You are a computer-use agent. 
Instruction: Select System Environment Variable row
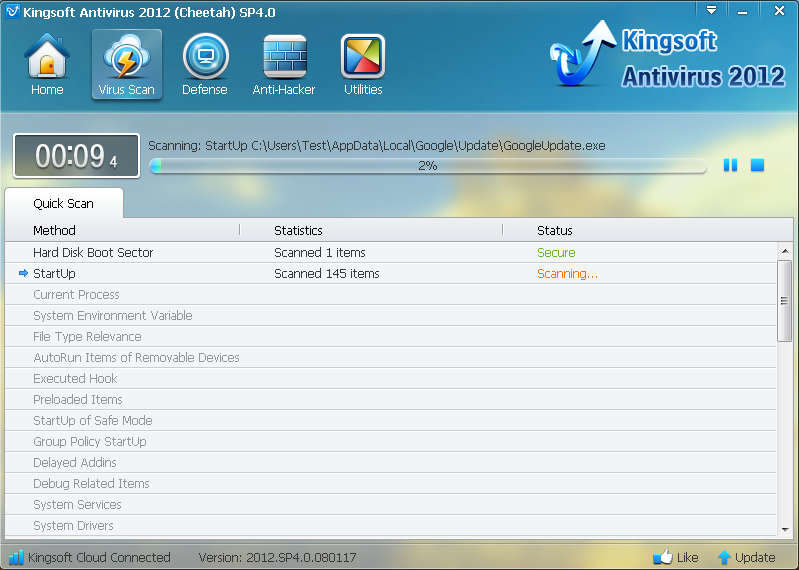[x=391, y=315]
